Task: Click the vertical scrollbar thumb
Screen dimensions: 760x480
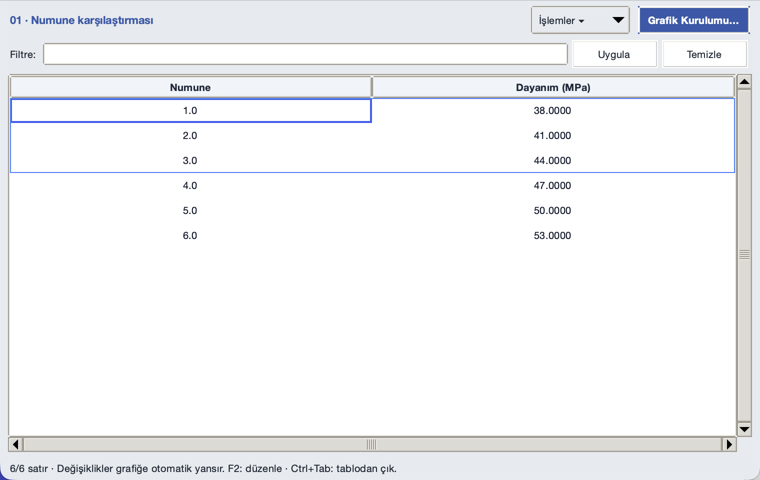Action: point(744,255)
